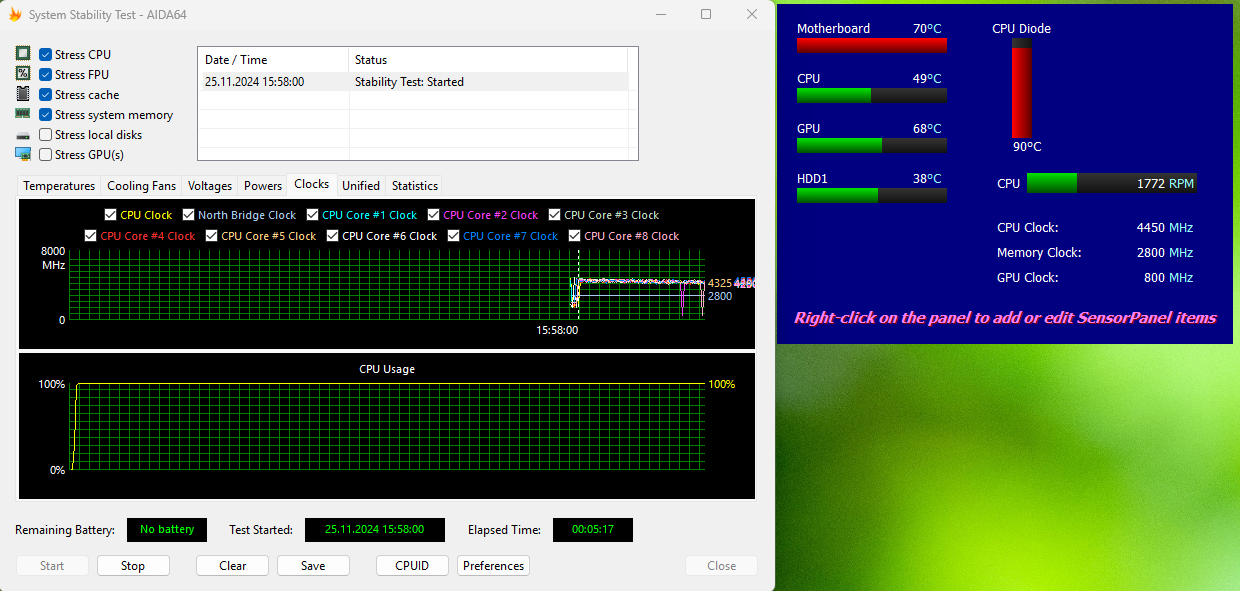
Task: Click the Motherboard temperature bar in SensorPanel
Action: 872,45
